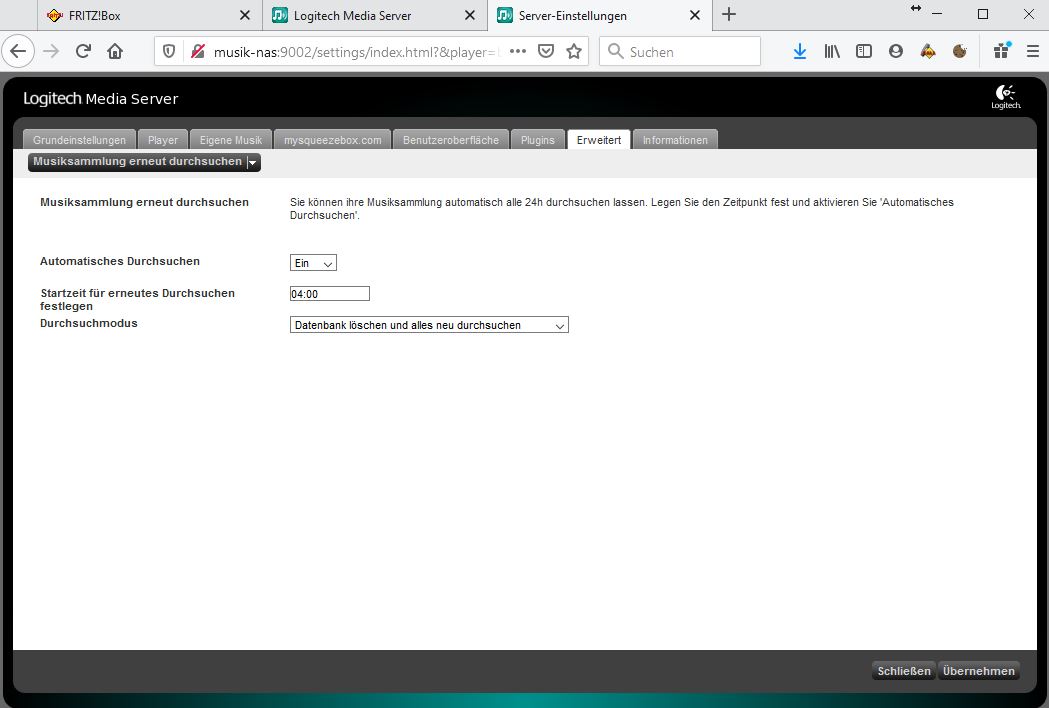Click the Startzeit field showing 04:00

(x=329, y=294)
